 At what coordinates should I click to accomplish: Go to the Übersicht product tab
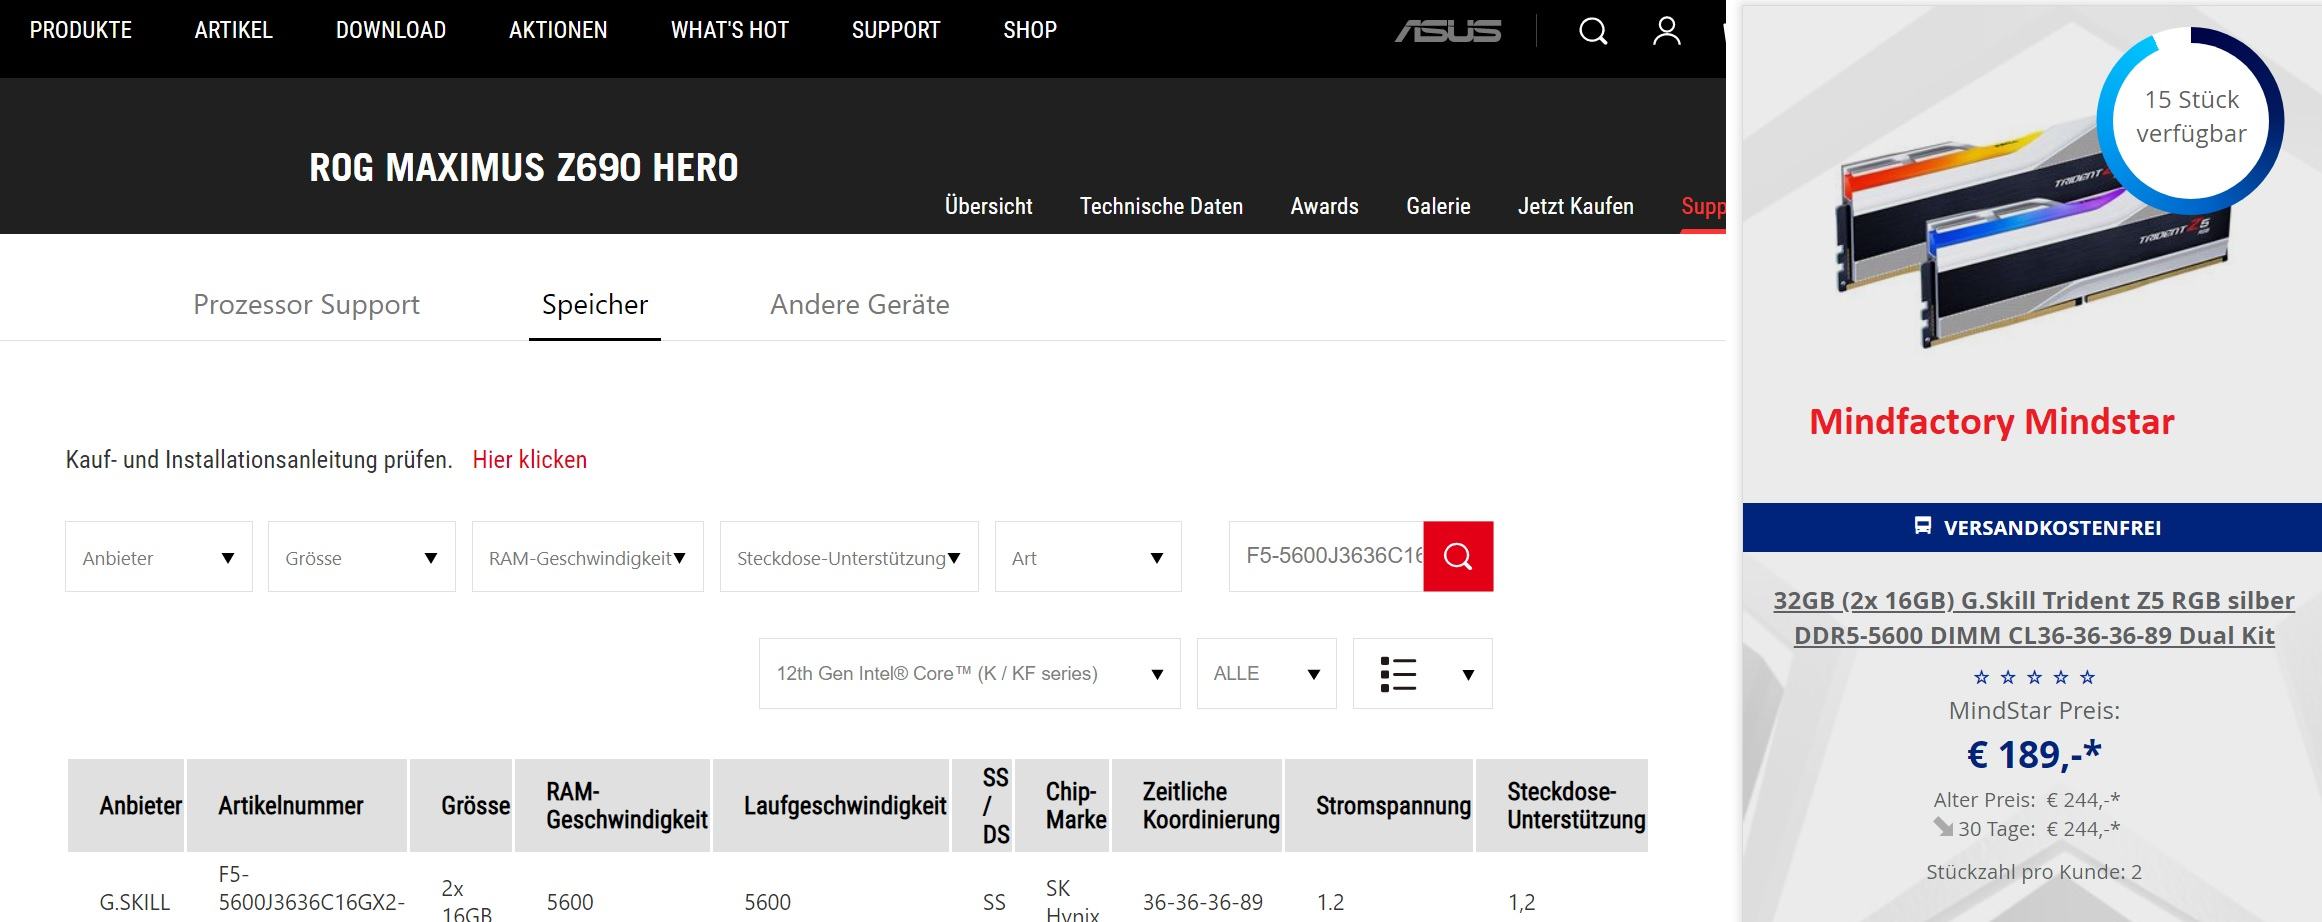[989, 206]
